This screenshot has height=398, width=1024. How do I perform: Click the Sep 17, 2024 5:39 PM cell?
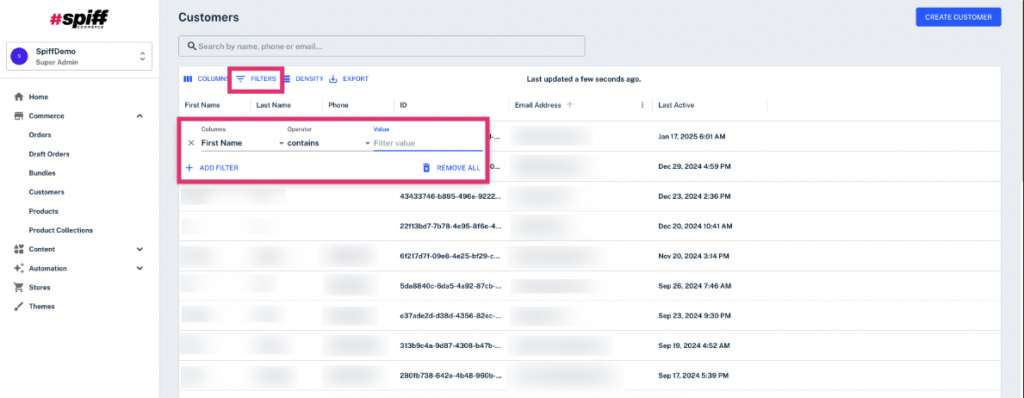pos(694,376)
